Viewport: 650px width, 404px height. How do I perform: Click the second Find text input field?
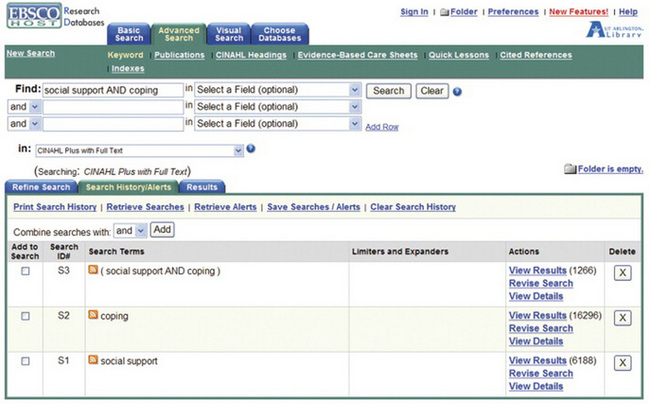click(113, 107)
